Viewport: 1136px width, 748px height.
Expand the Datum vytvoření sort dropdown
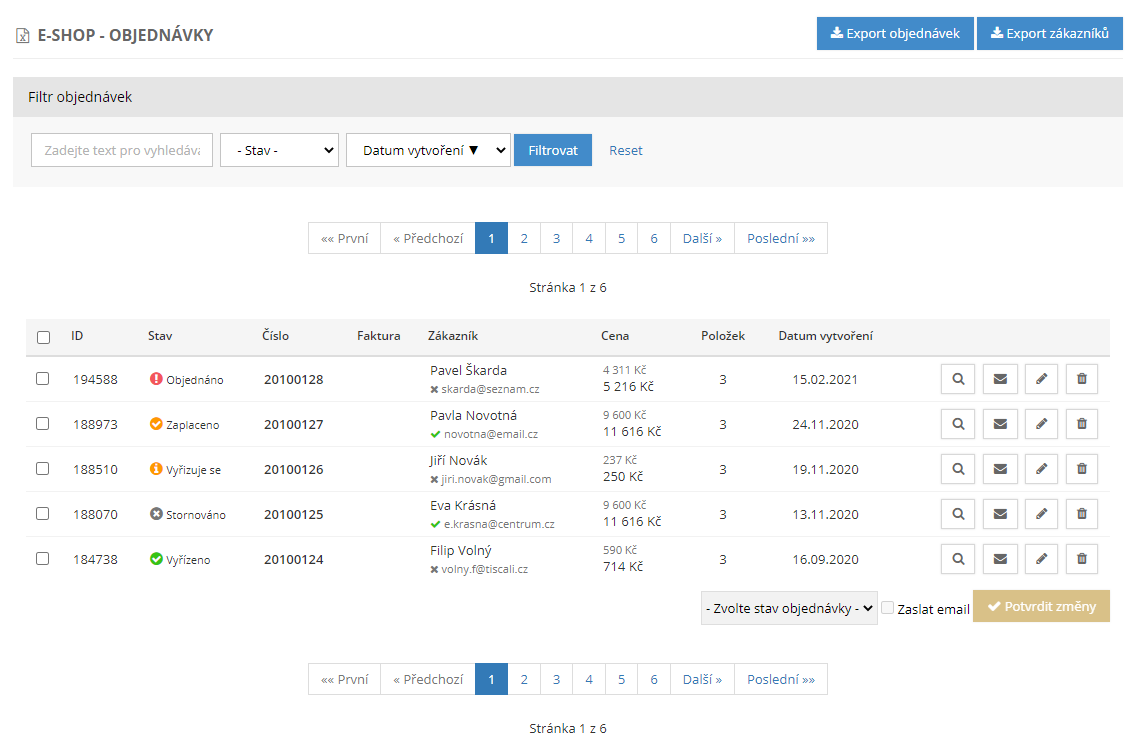428,150
